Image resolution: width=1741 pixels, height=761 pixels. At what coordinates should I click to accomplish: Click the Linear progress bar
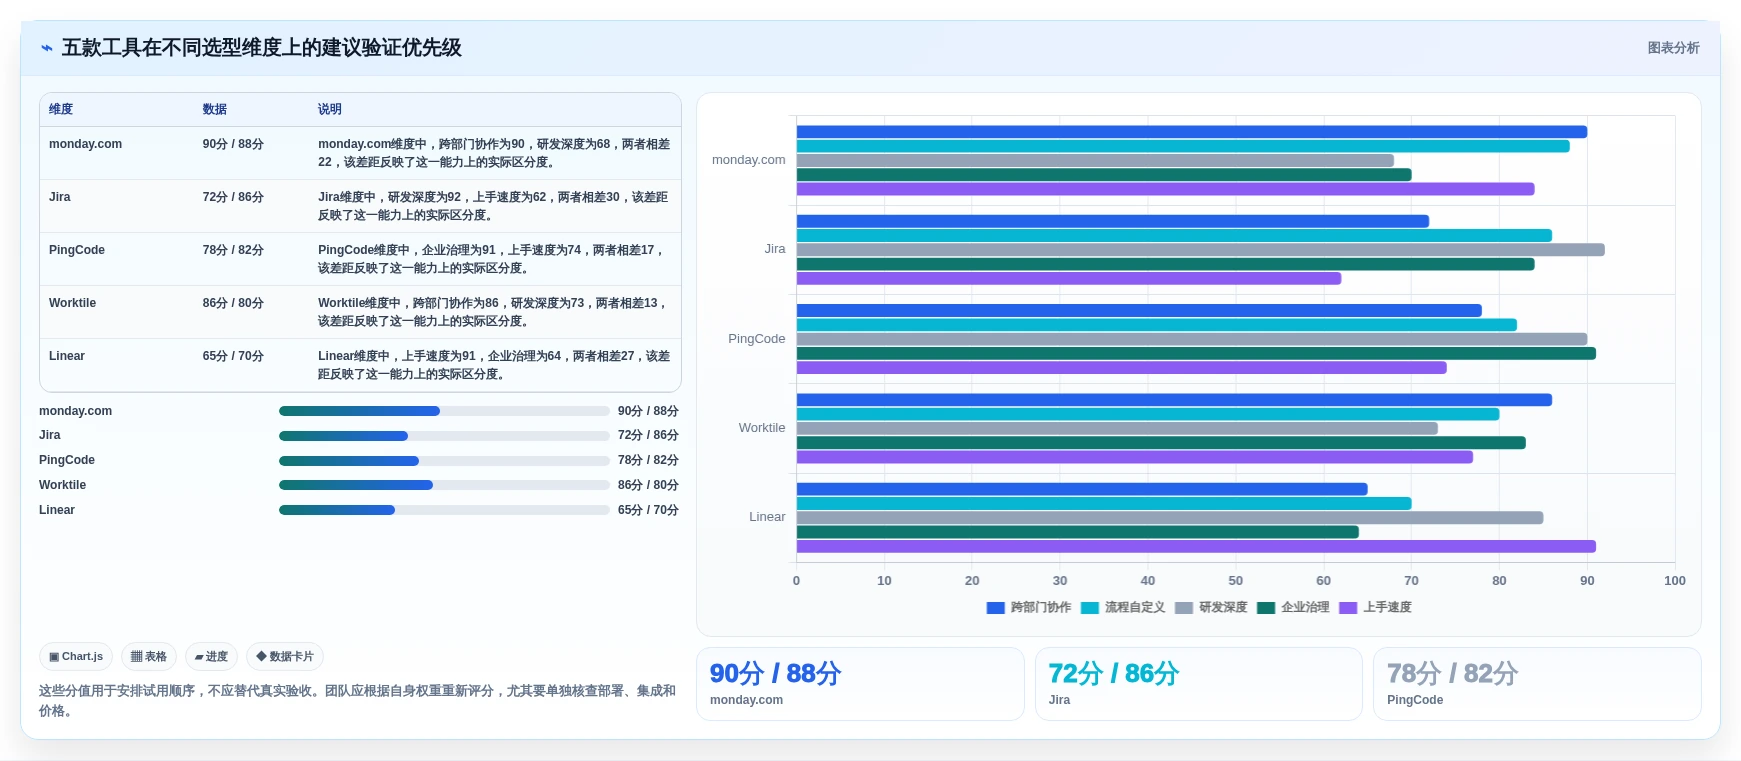pos(444,510)
